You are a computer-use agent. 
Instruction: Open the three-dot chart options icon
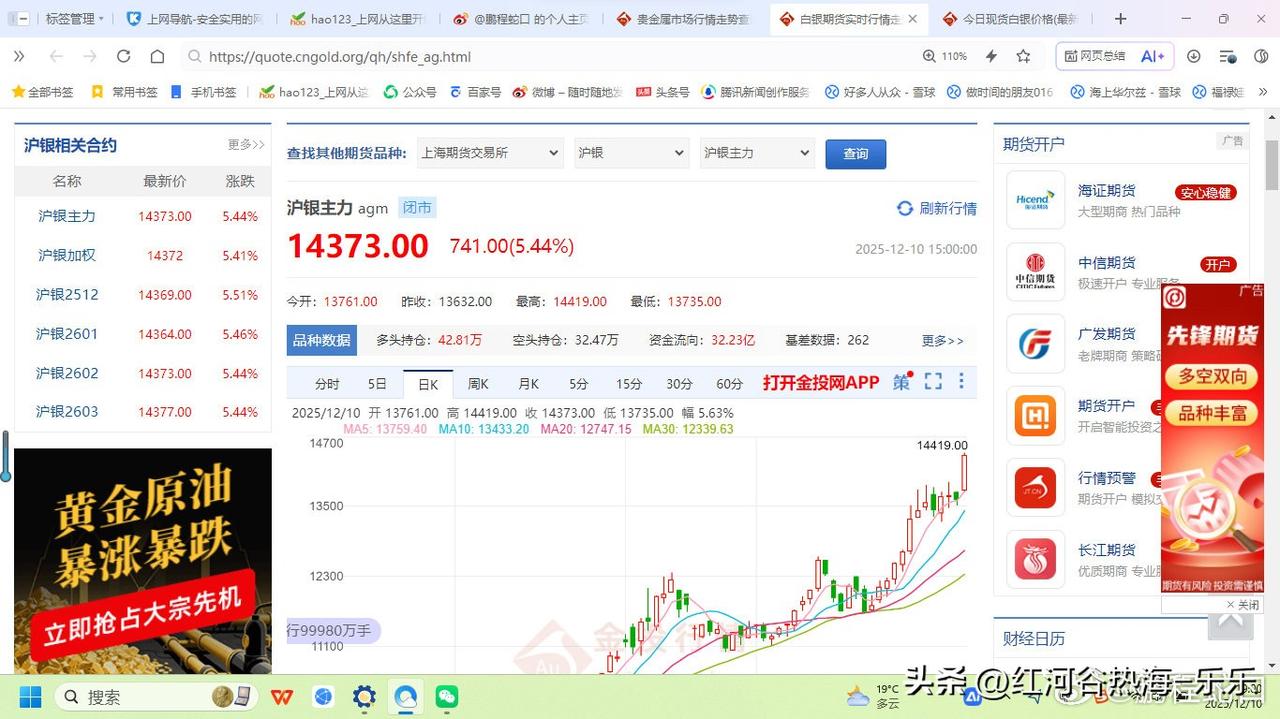961,382
